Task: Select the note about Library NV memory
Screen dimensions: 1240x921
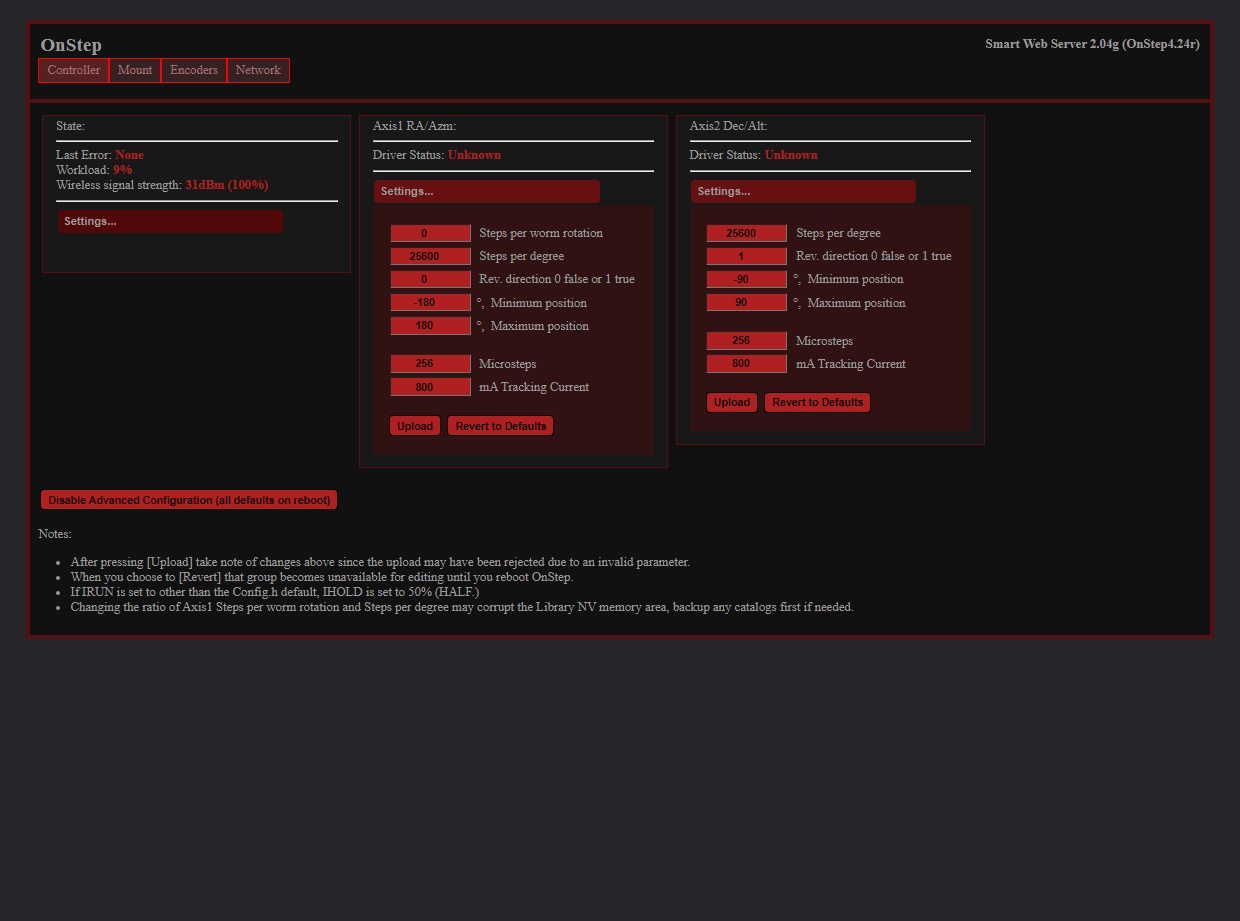Action: pos(462,607)
